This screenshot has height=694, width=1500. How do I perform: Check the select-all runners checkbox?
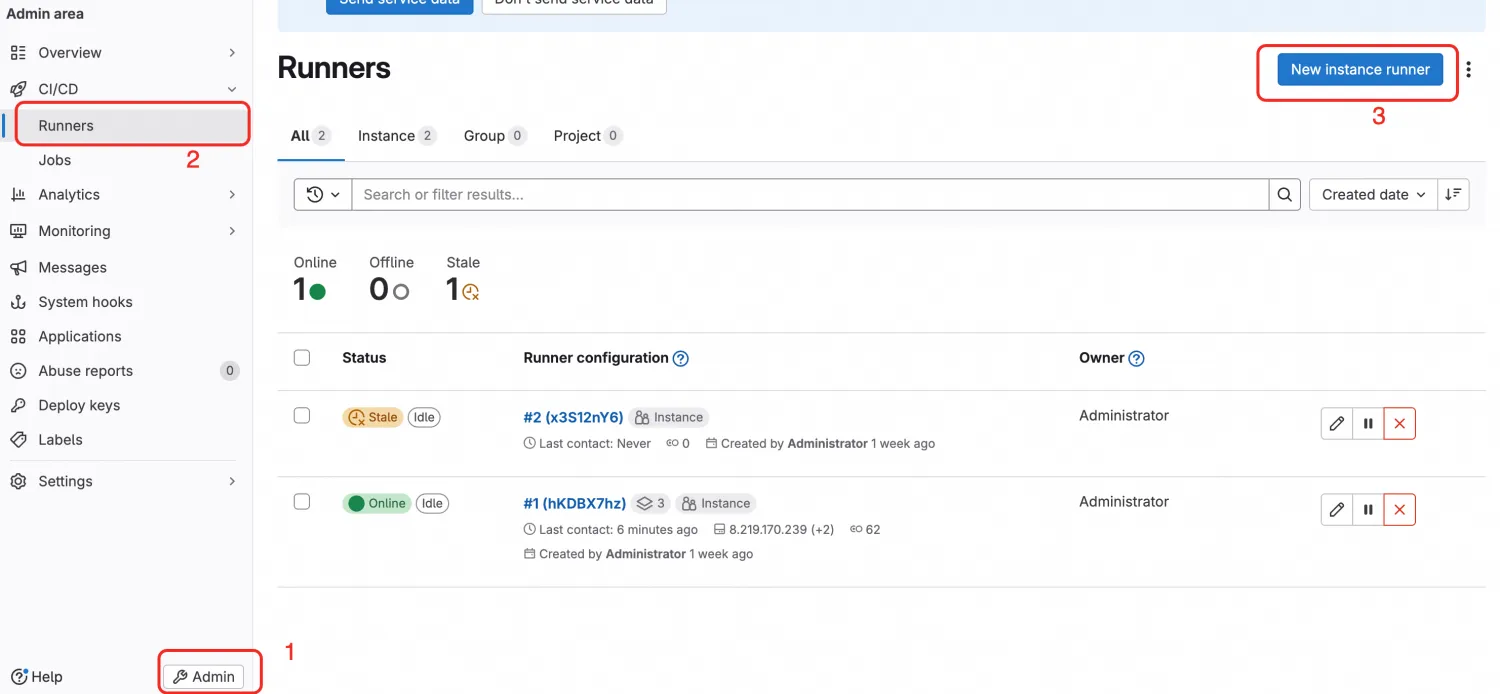click(302, 357)
